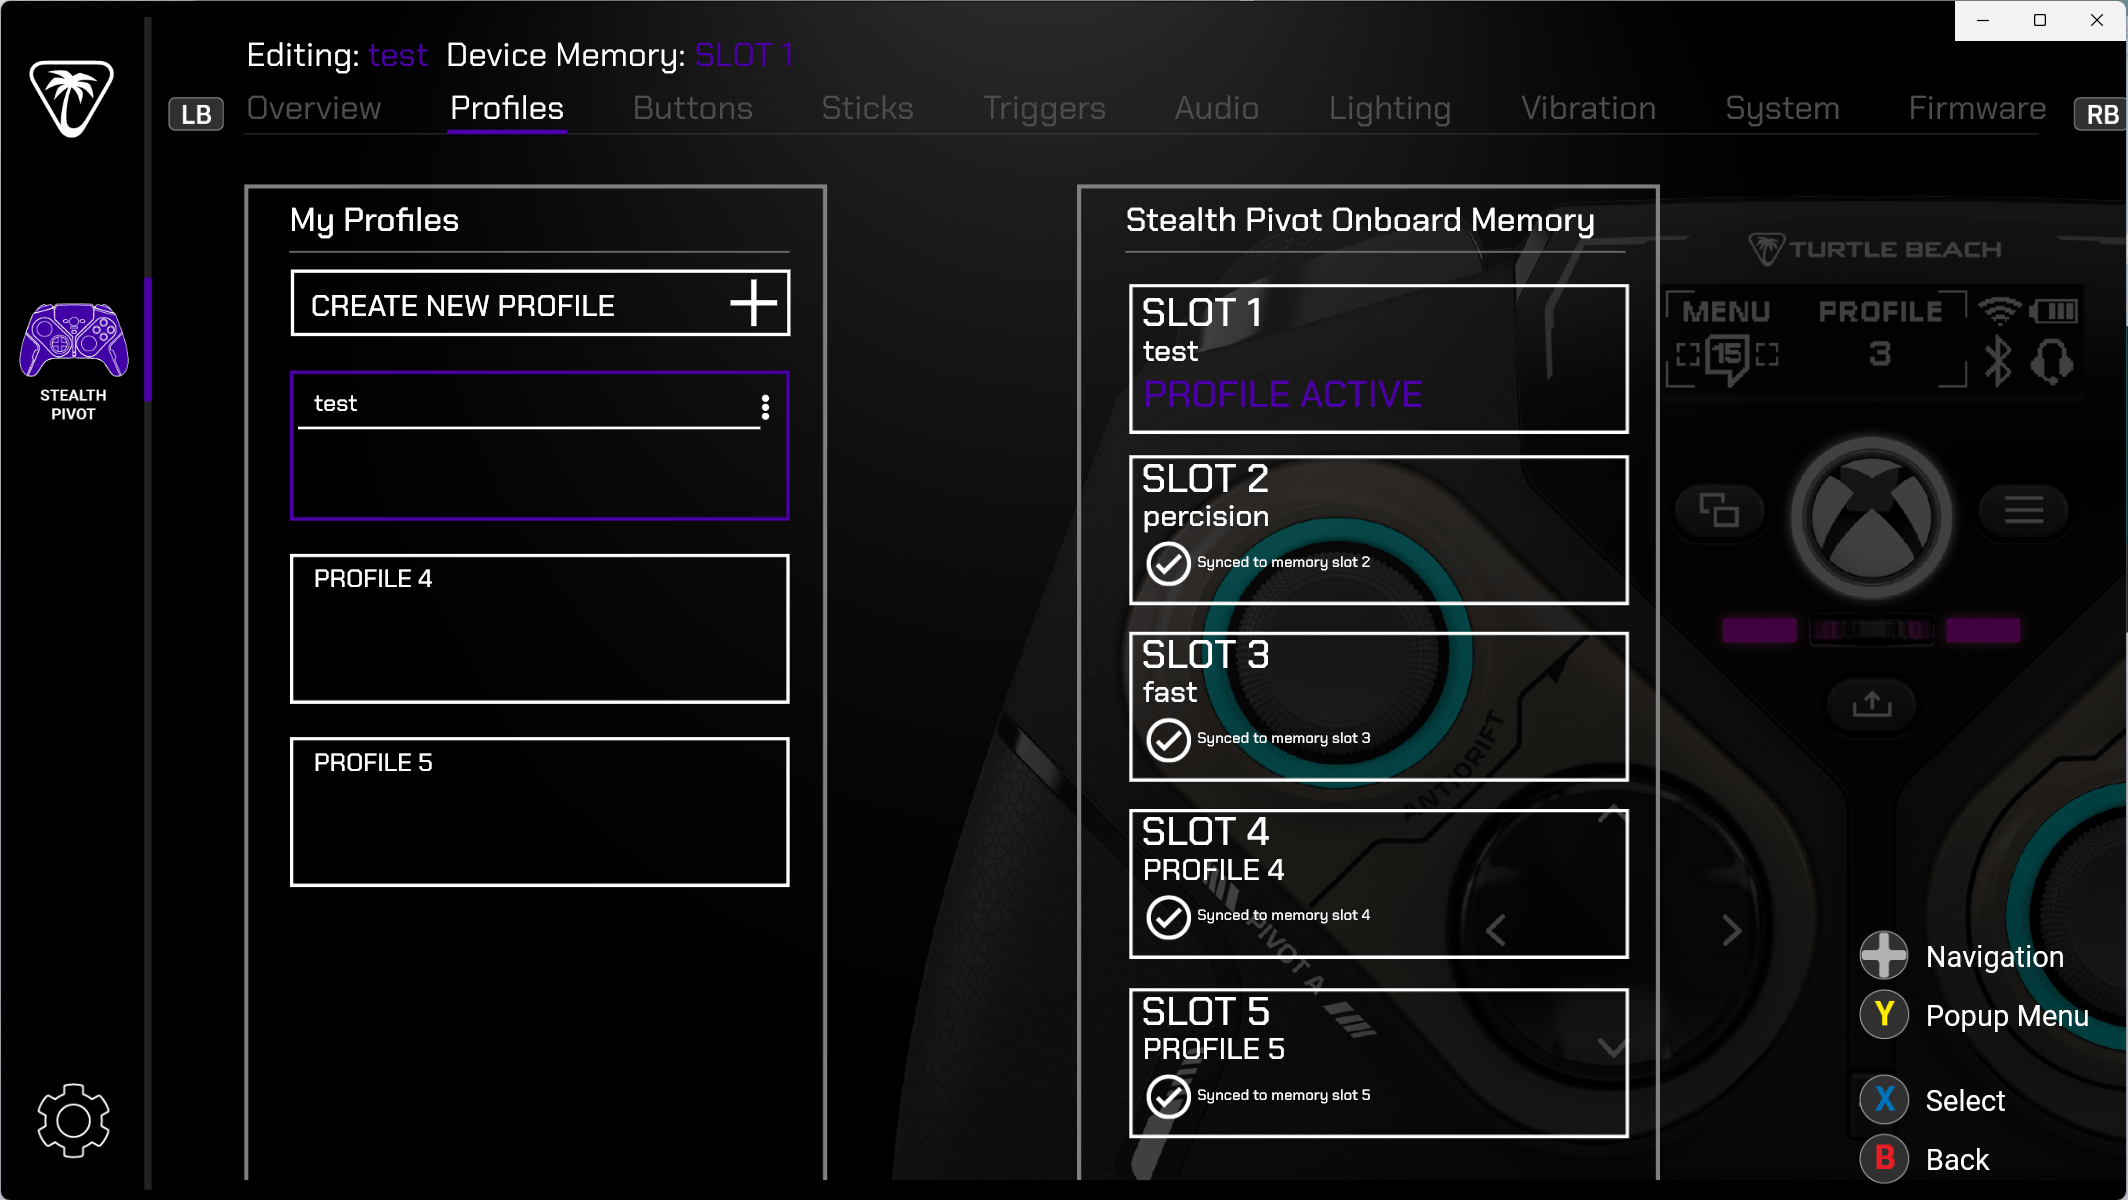Viewport: 2128px width, 1200px height.
Task: Select SLOT 1 onboard memory card
Action: [1379, 359]
